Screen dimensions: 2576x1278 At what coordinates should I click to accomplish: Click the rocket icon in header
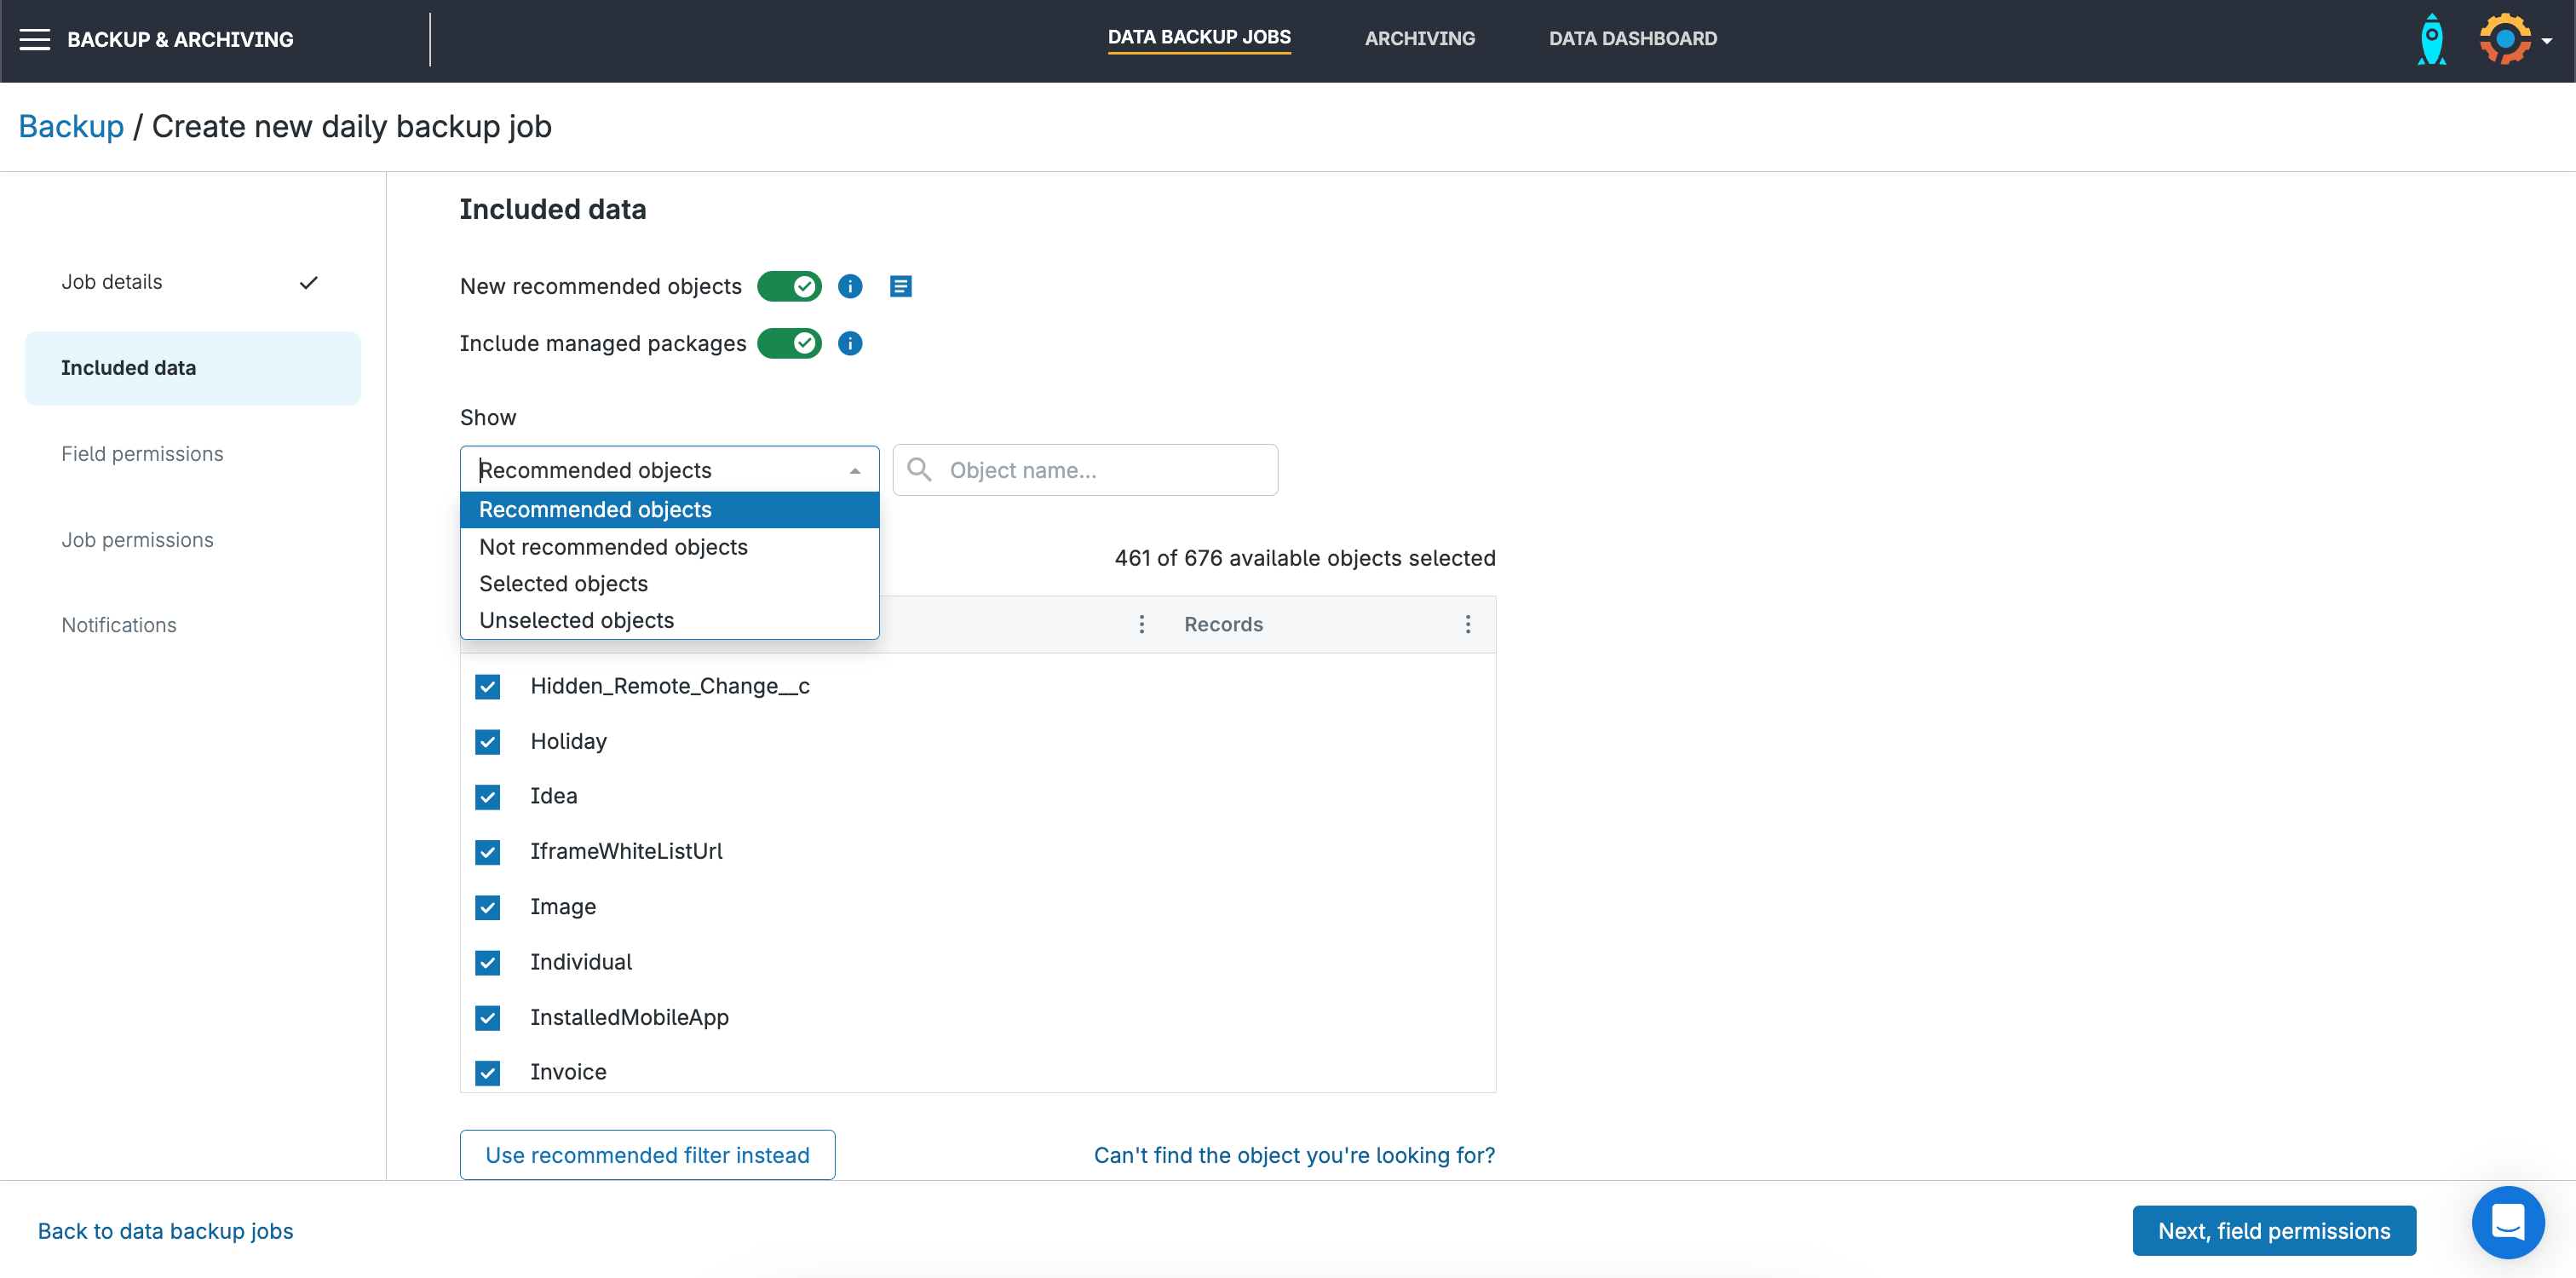point(2431,40)
